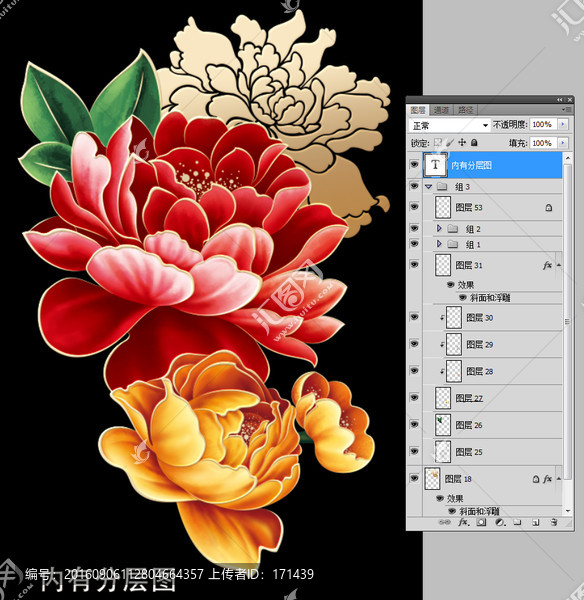The width and height of the screenshot is (584, 600).
Task: Open the 不透明度 opacity slider arrow
Action: [x=563, y=124]
